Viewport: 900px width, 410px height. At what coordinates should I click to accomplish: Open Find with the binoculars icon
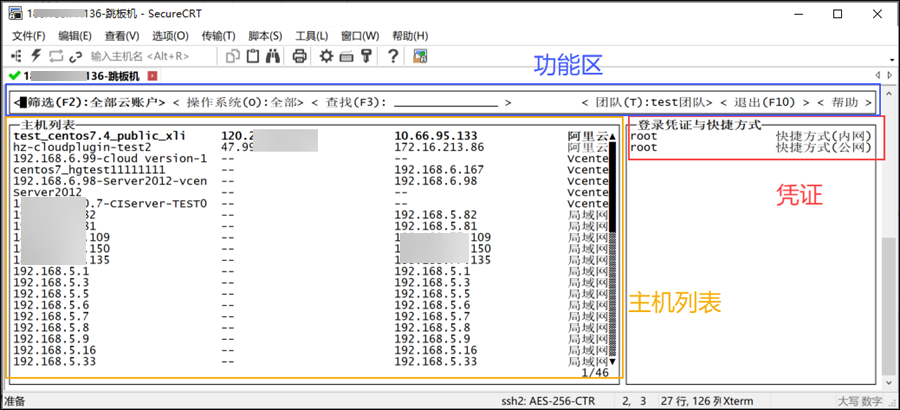coord(273,56)
